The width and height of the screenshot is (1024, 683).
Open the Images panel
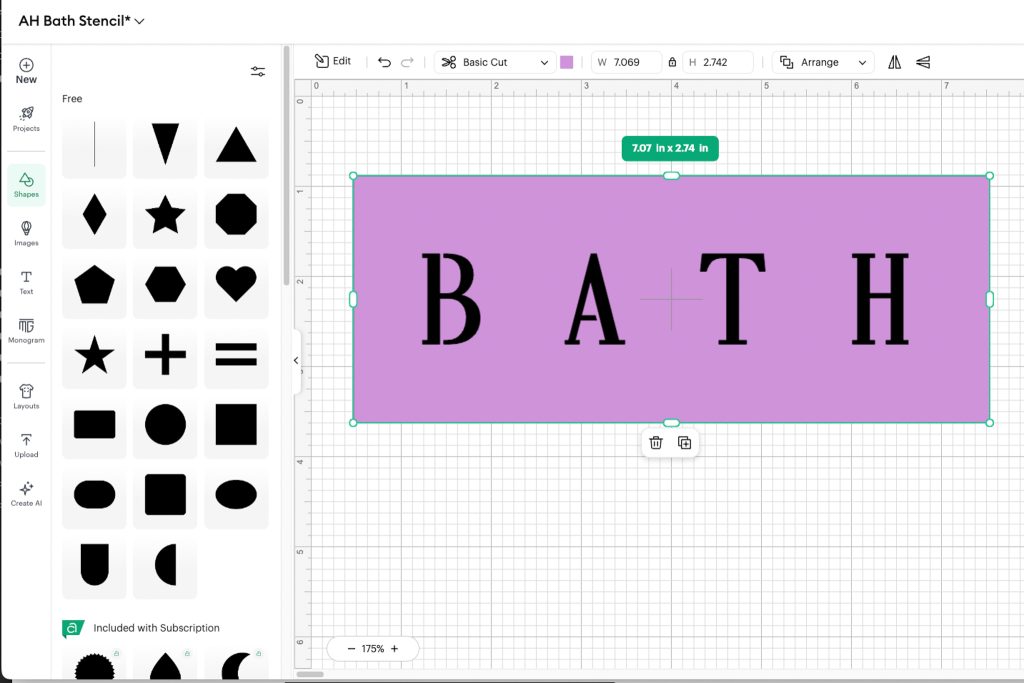[25, 232]
